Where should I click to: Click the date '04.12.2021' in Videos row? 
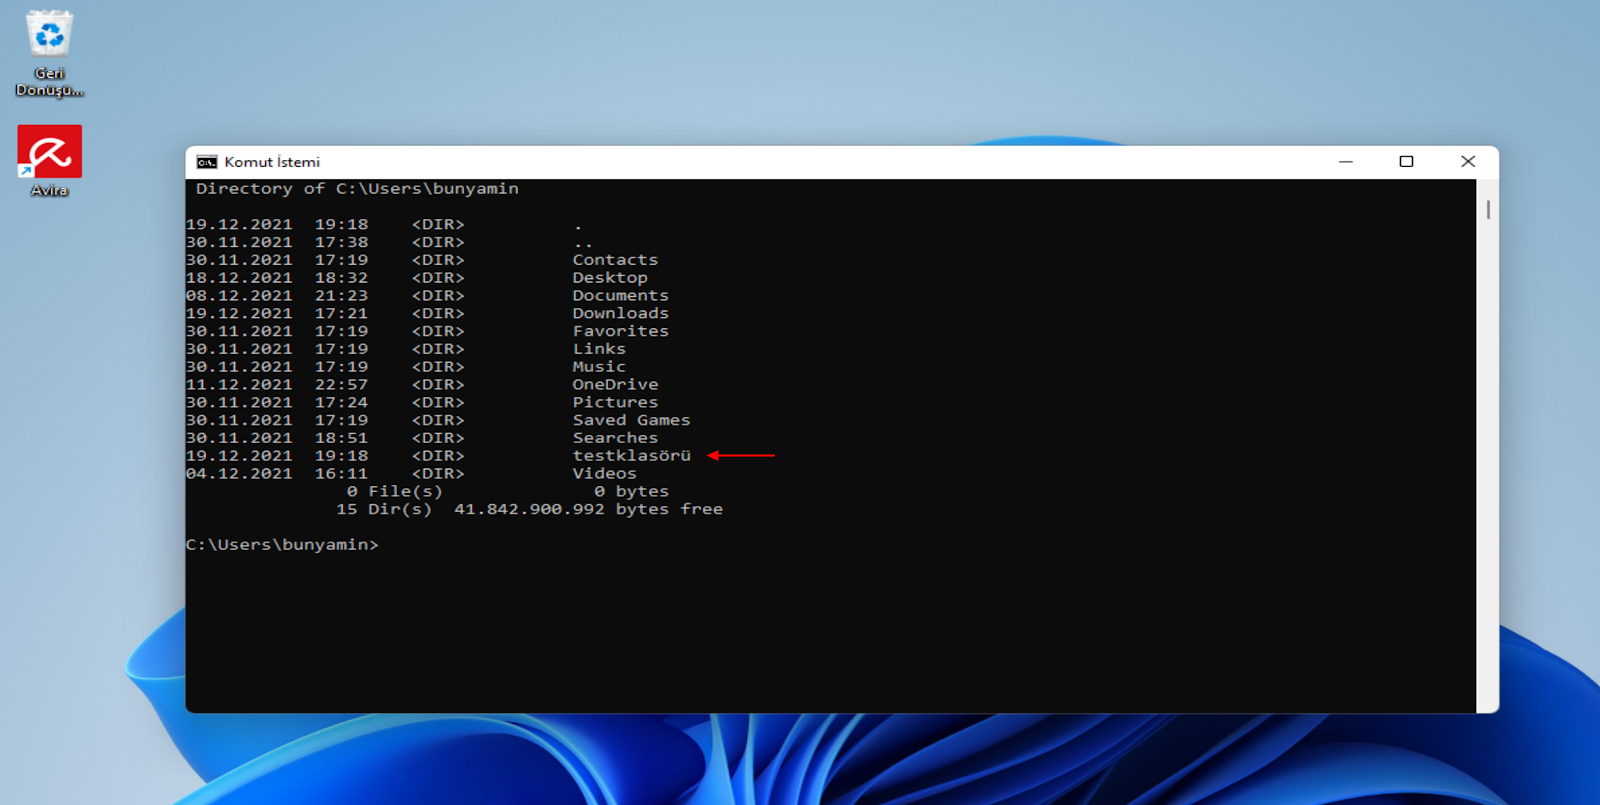pos(239,474)
